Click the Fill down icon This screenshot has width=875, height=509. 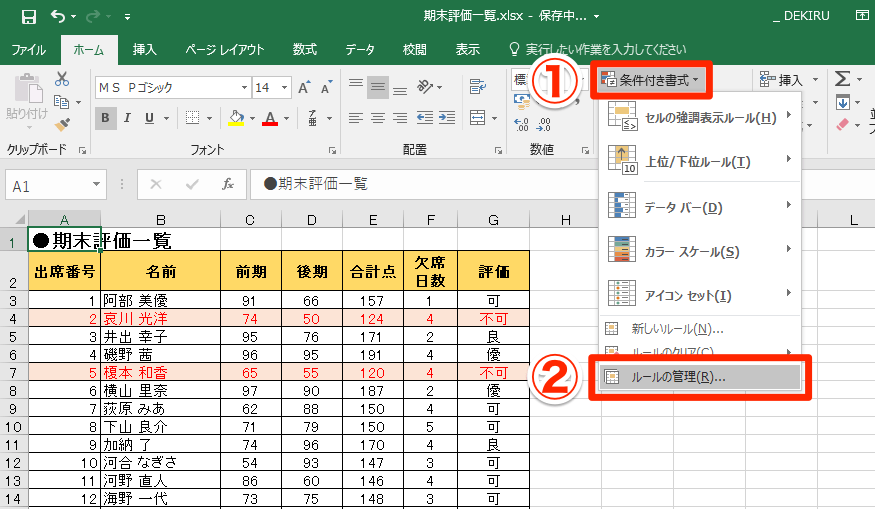[843, 103]
